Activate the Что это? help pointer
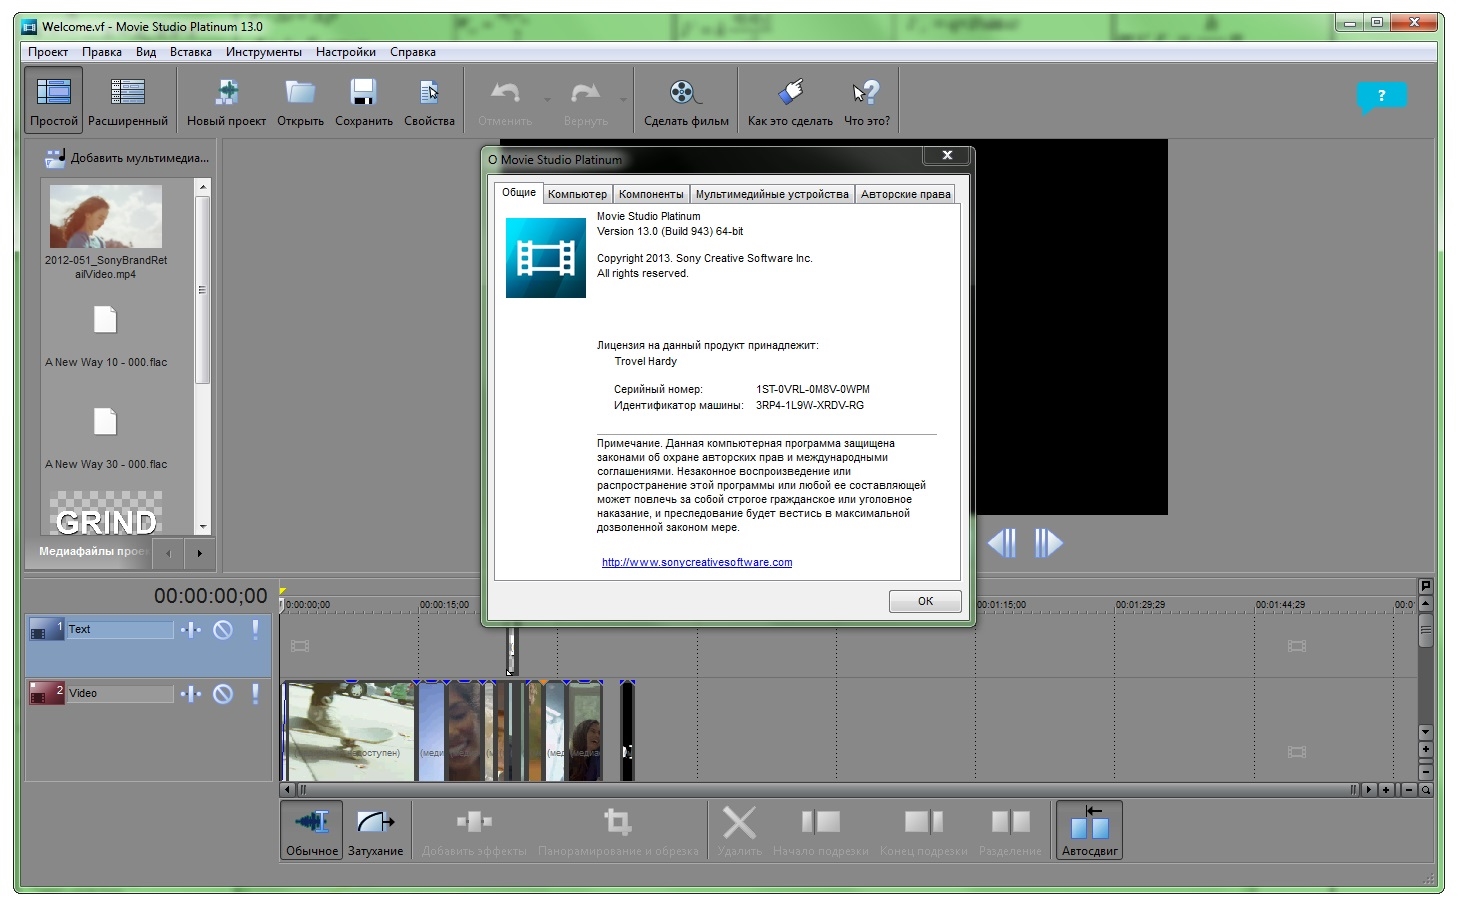1462x913 pixels. click(x=866, y=100)
